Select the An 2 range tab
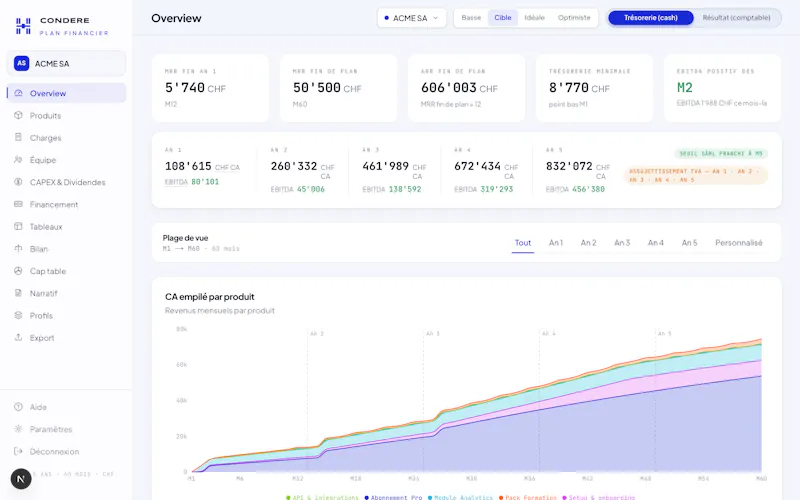 [x=588, y=243]
